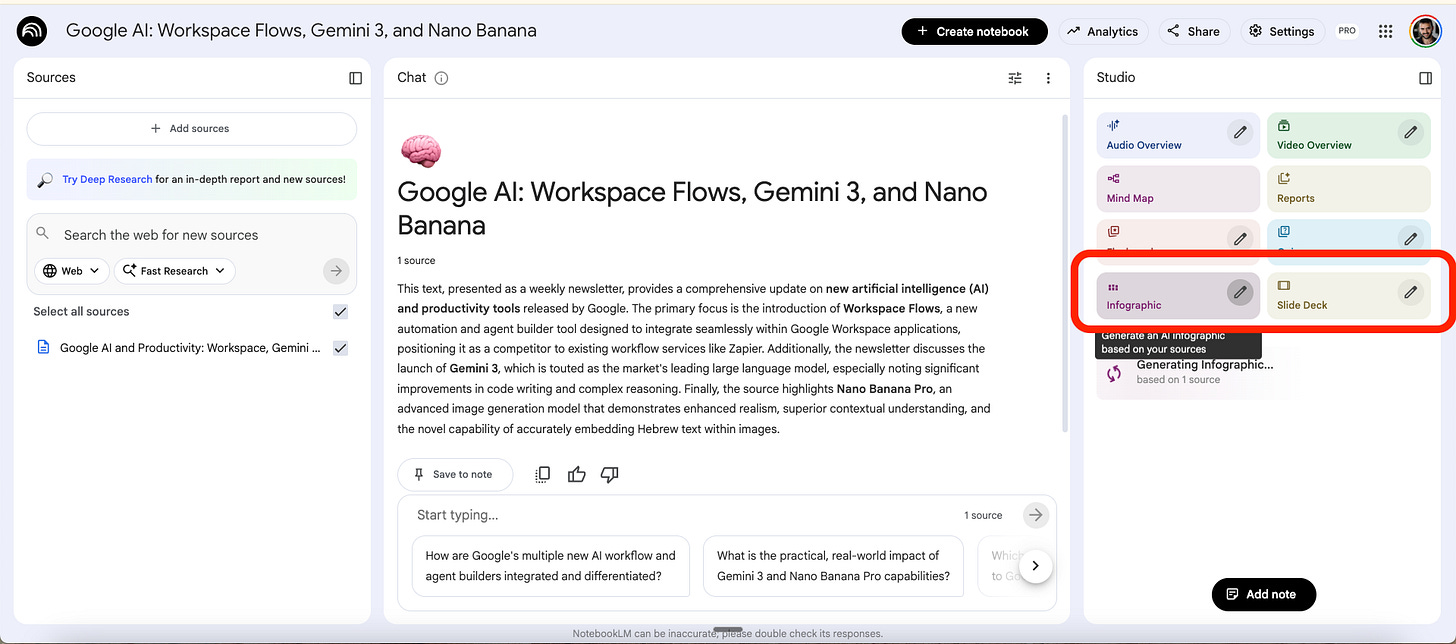The width and height of the screenshot is (1456, 644).
Task: Open the Google apps grid
Action: coord(1385,32)
